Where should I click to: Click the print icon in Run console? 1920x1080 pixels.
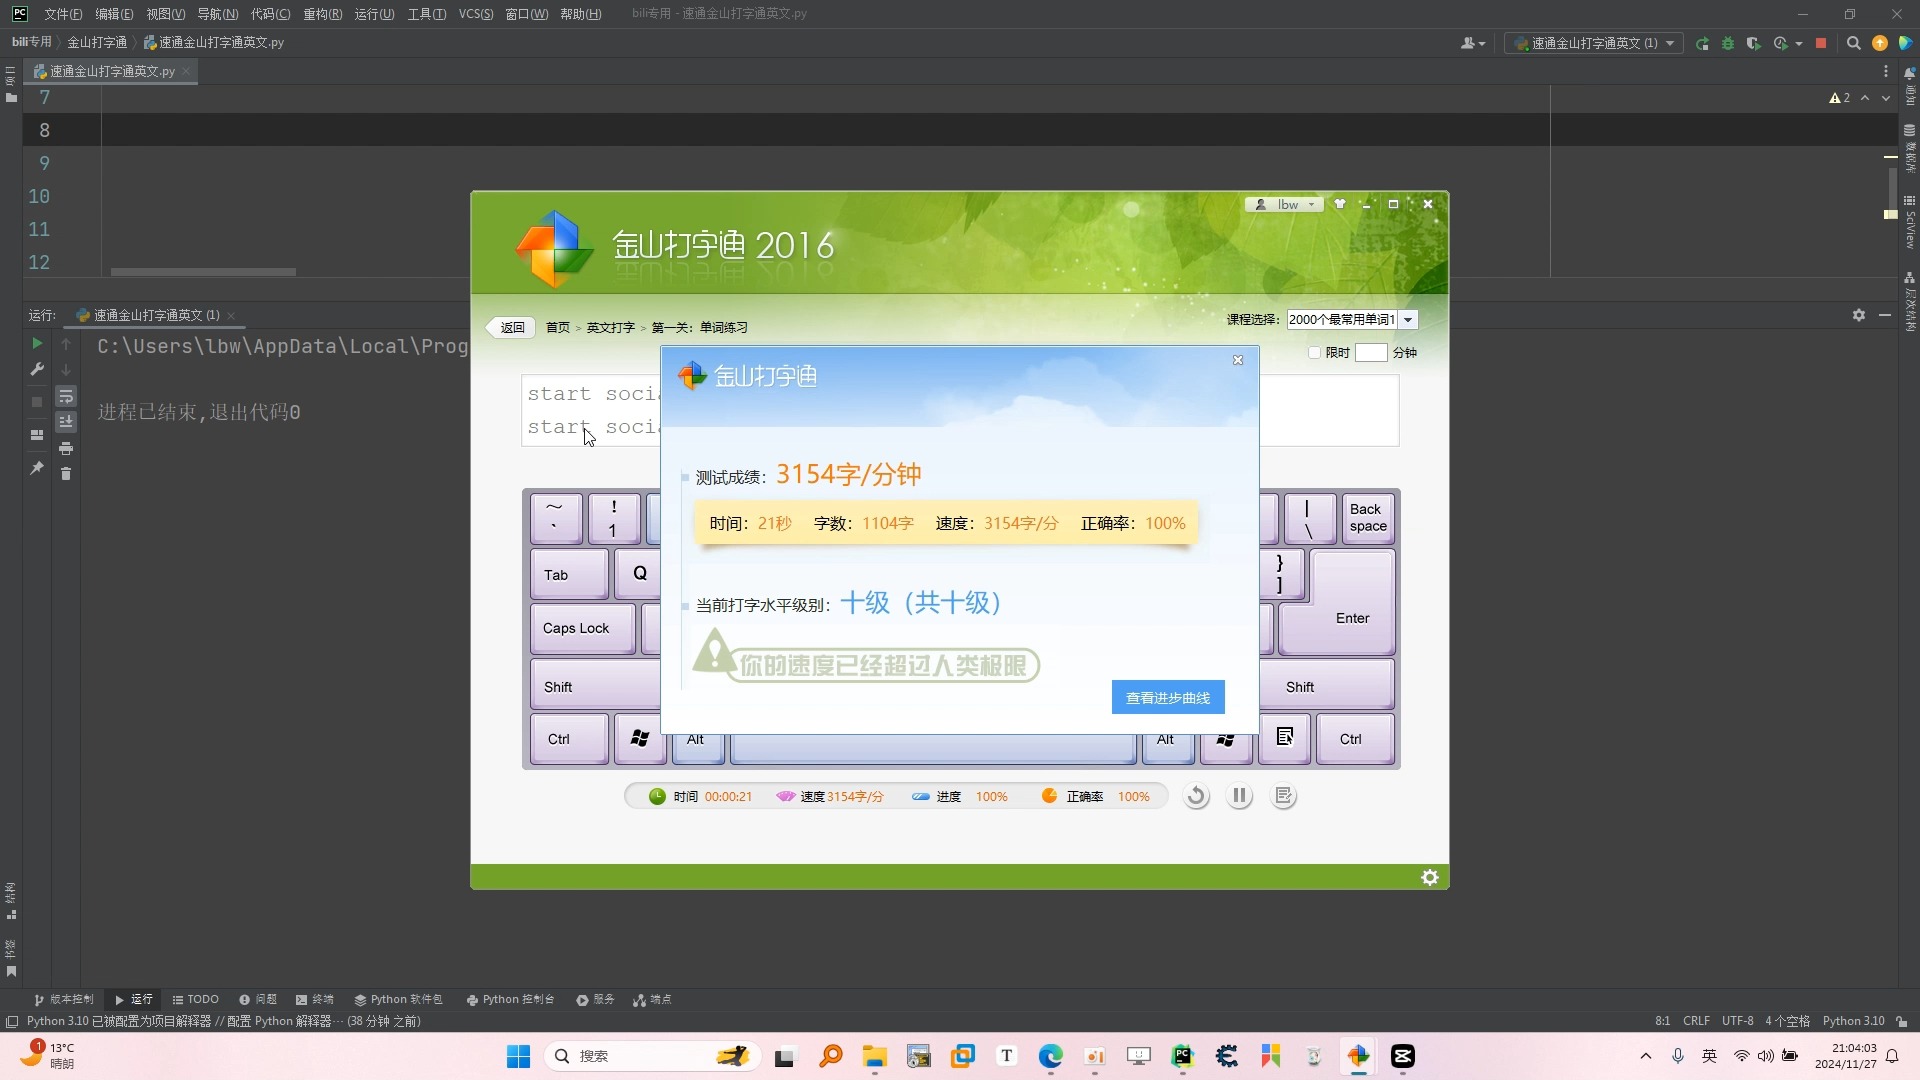[66, 448]
